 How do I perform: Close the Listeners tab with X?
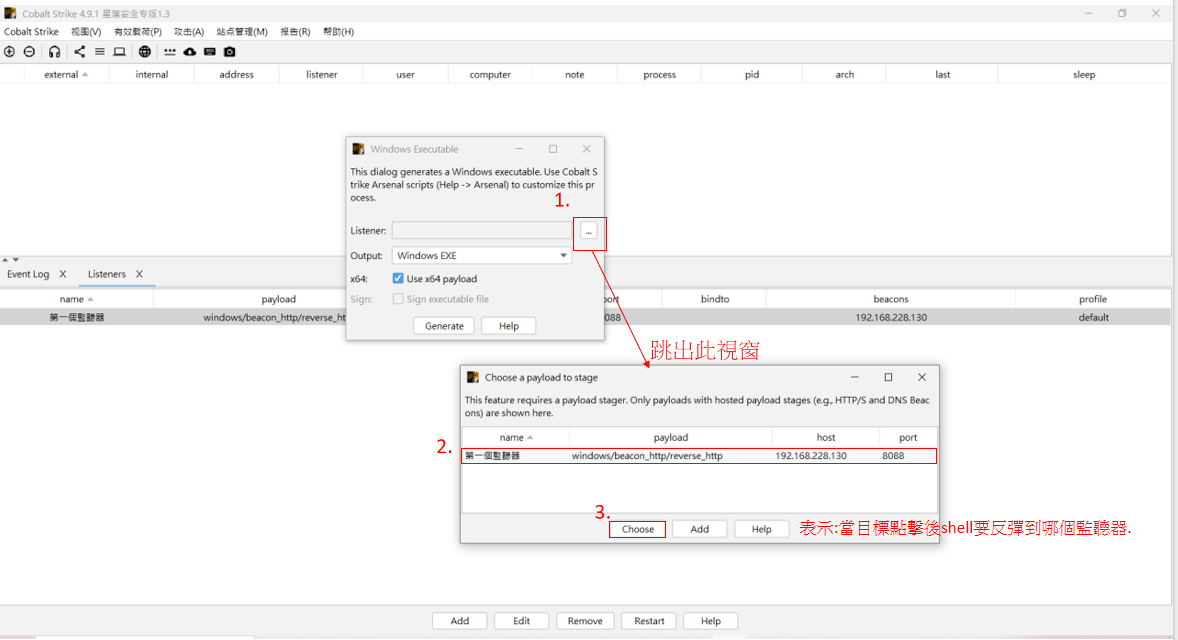139,274
